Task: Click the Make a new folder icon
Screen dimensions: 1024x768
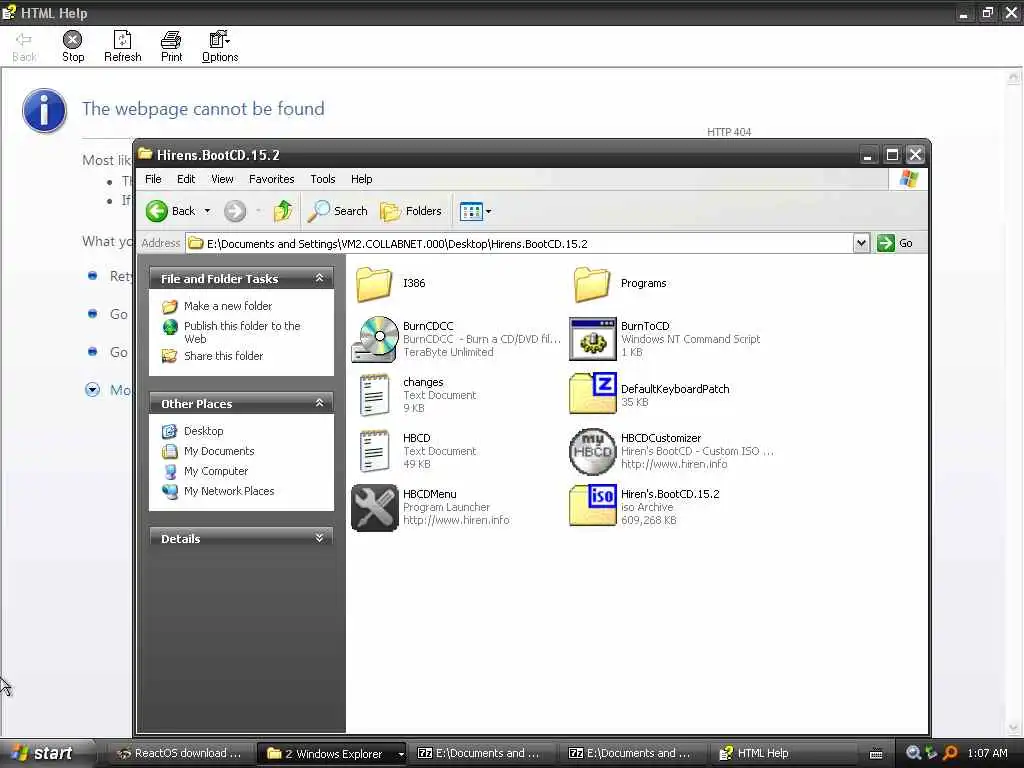Action: point(170,306)
